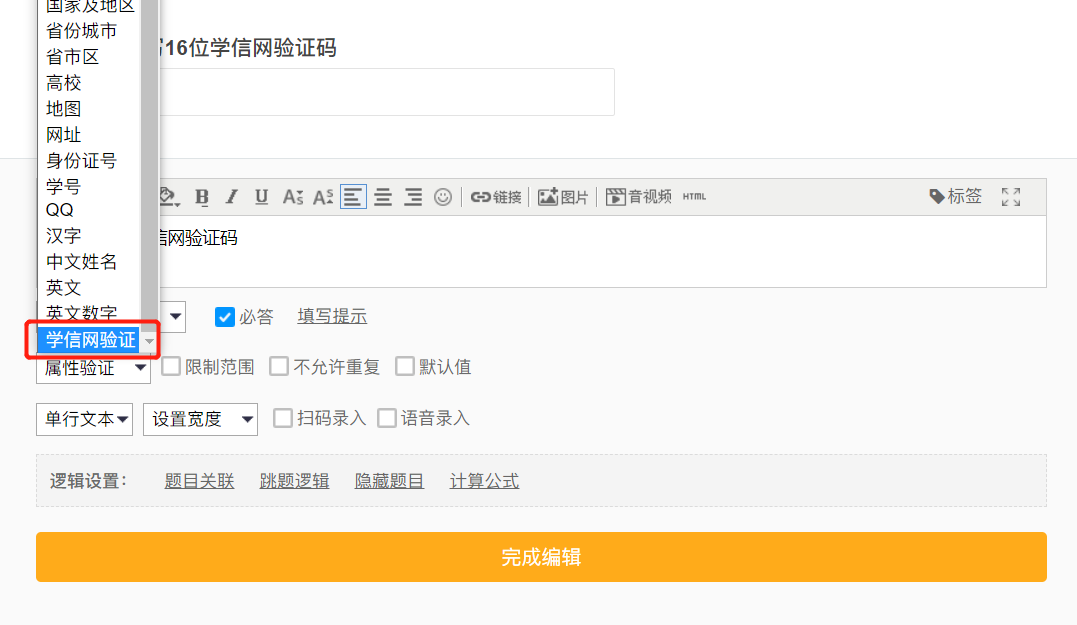Align text to the left
Viewport: 1077px width, 625px height.
353,197
